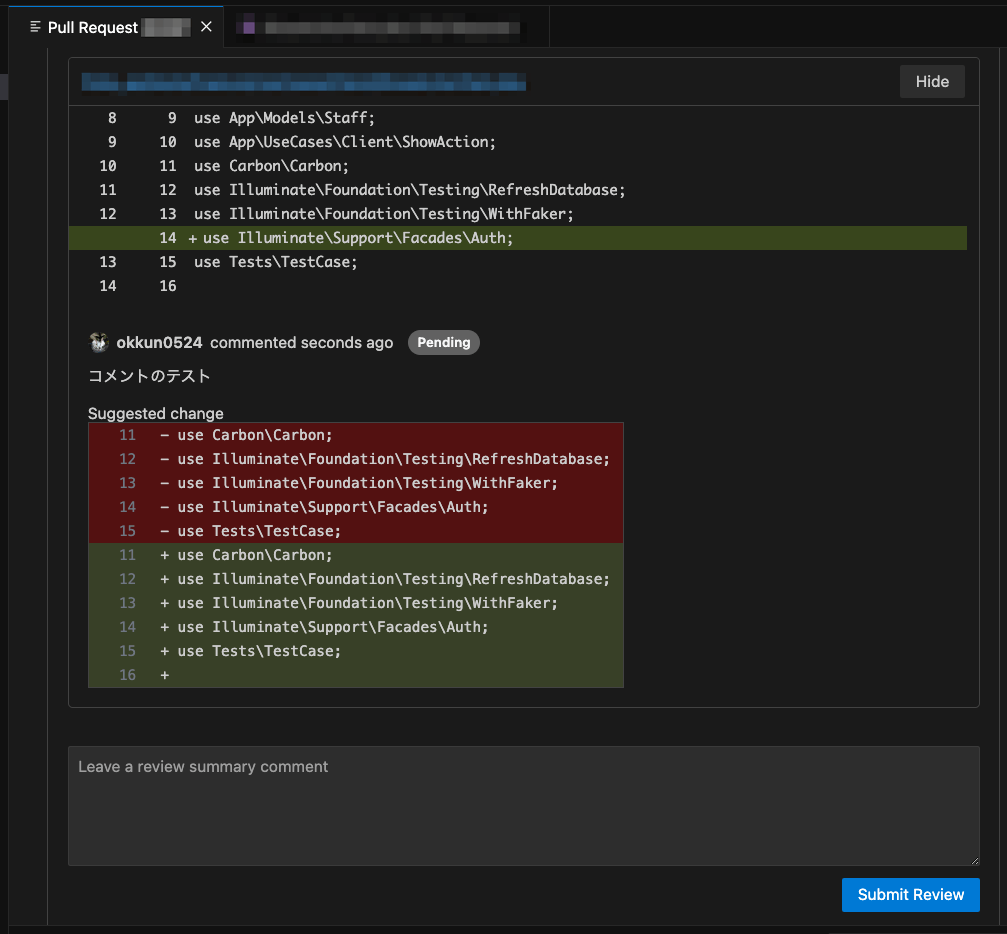Screen dimensions: 1007x934
Task: Submit the pending review
Action: [x=910, y=895]
